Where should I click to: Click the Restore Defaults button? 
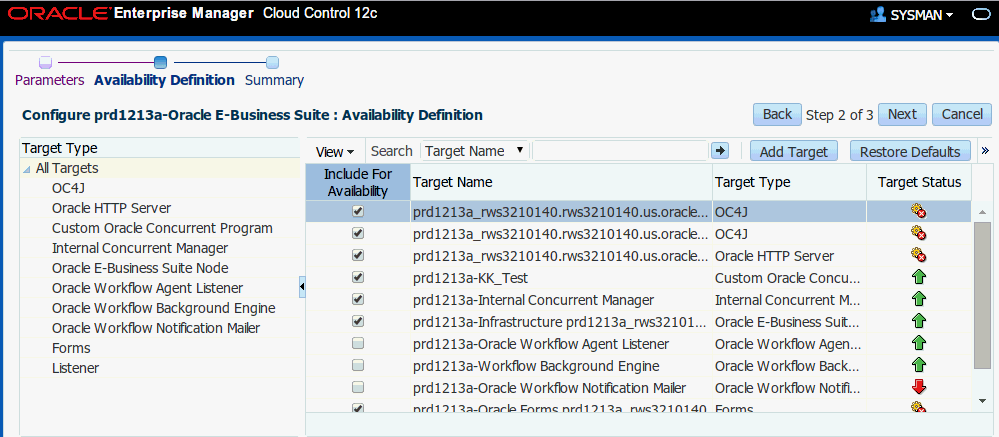coord(910,152)
